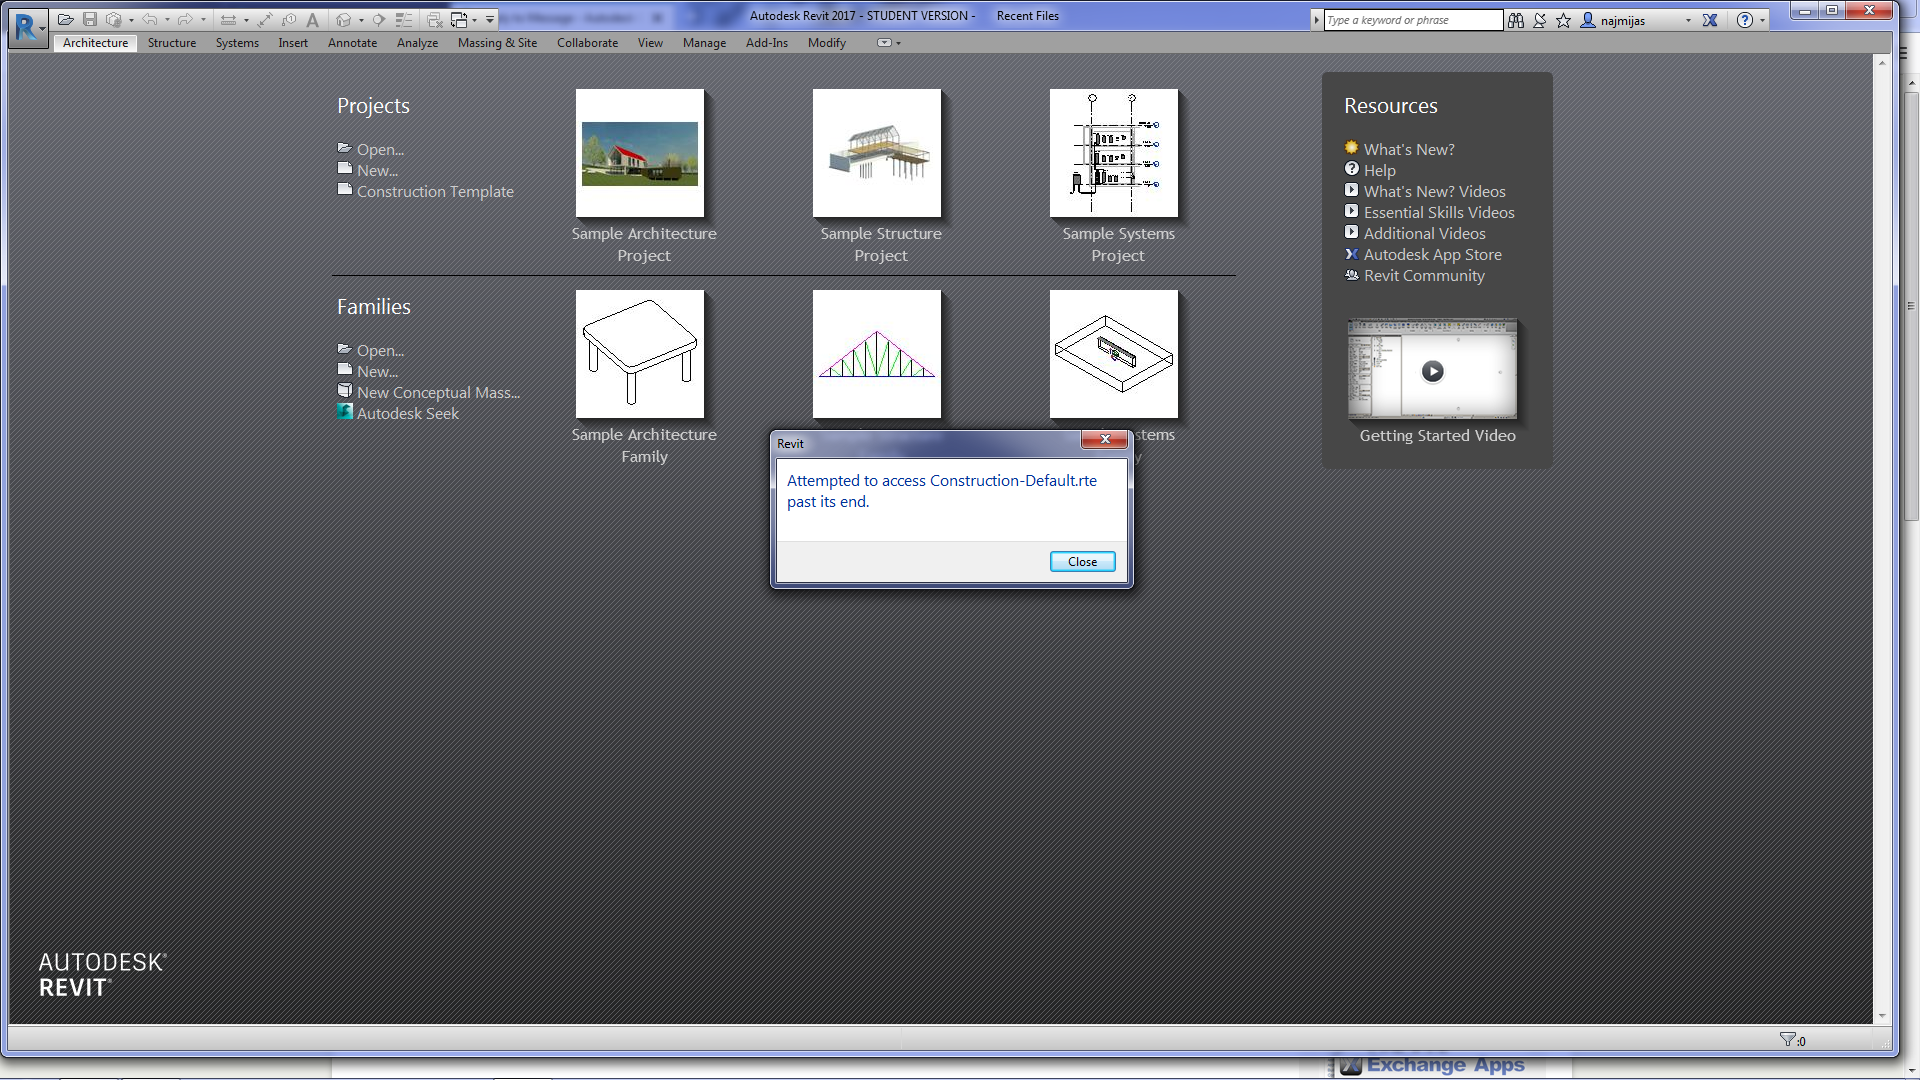Expand the redo history dropdown arrow
The width and height of the screenshot is (1920, 1080).
point(203,20)
